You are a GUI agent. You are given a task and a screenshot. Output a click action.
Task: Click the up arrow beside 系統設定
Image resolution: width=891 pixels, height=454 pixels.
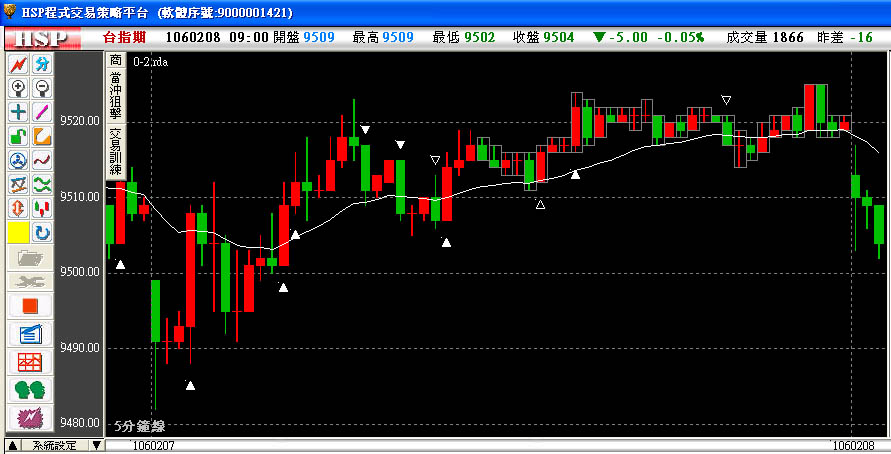coord(13,445)
